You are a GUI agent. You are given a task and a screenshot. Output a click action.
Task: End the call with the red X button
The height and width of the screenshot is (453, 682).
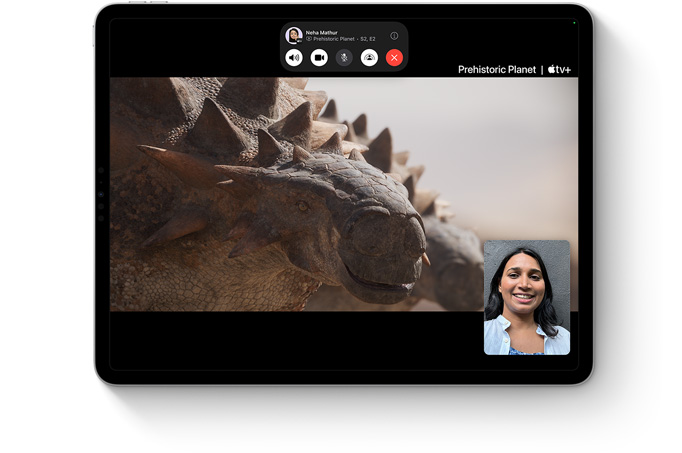coord(394,57)
